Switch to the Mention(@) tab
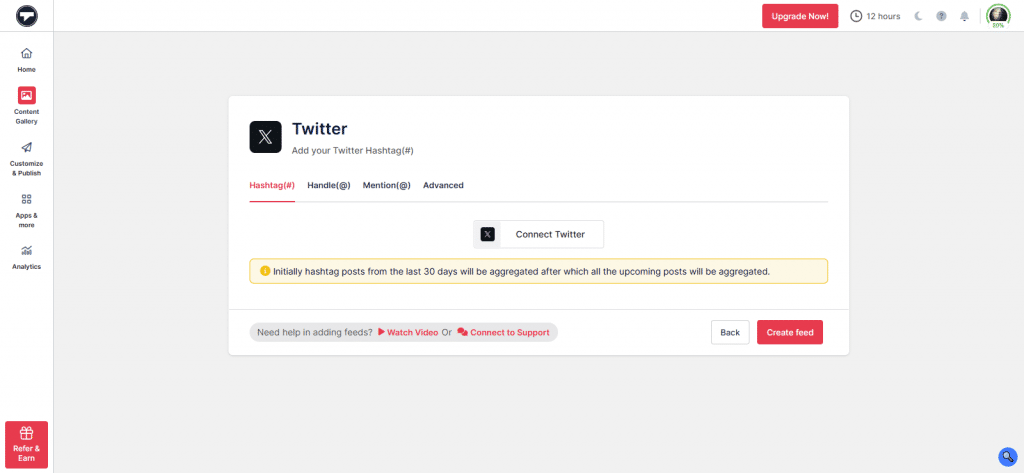This screenshot has width=1024, height=473. tap(387, 186)
